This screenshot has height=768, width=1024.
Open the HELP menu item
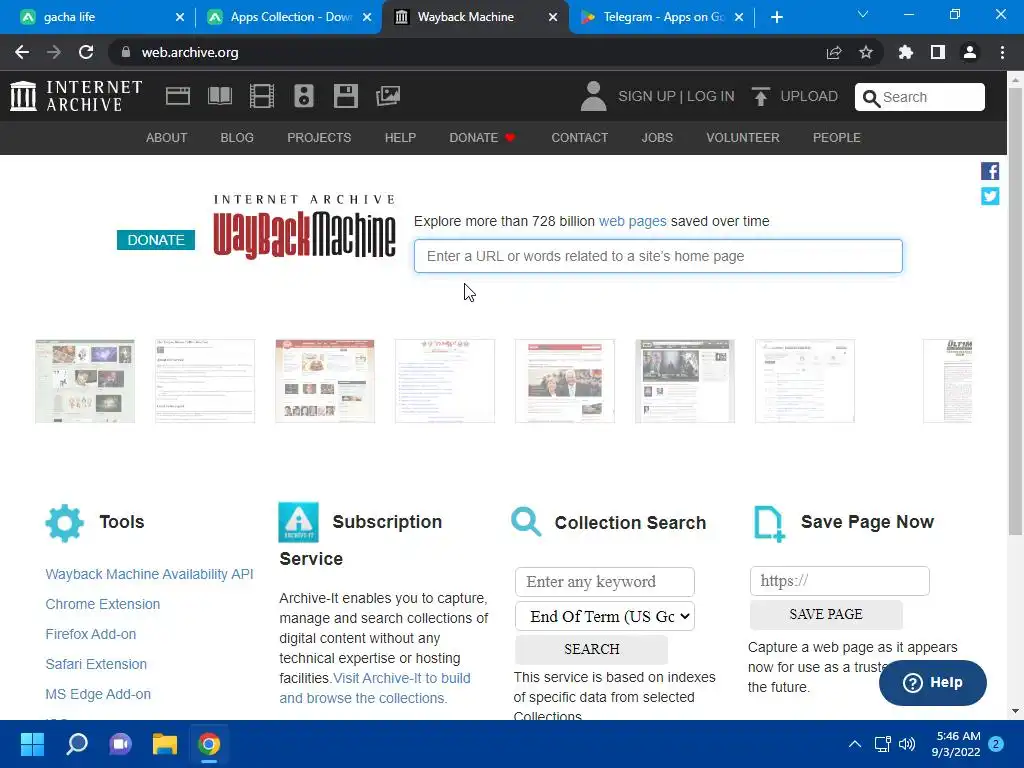pos(400,138)
